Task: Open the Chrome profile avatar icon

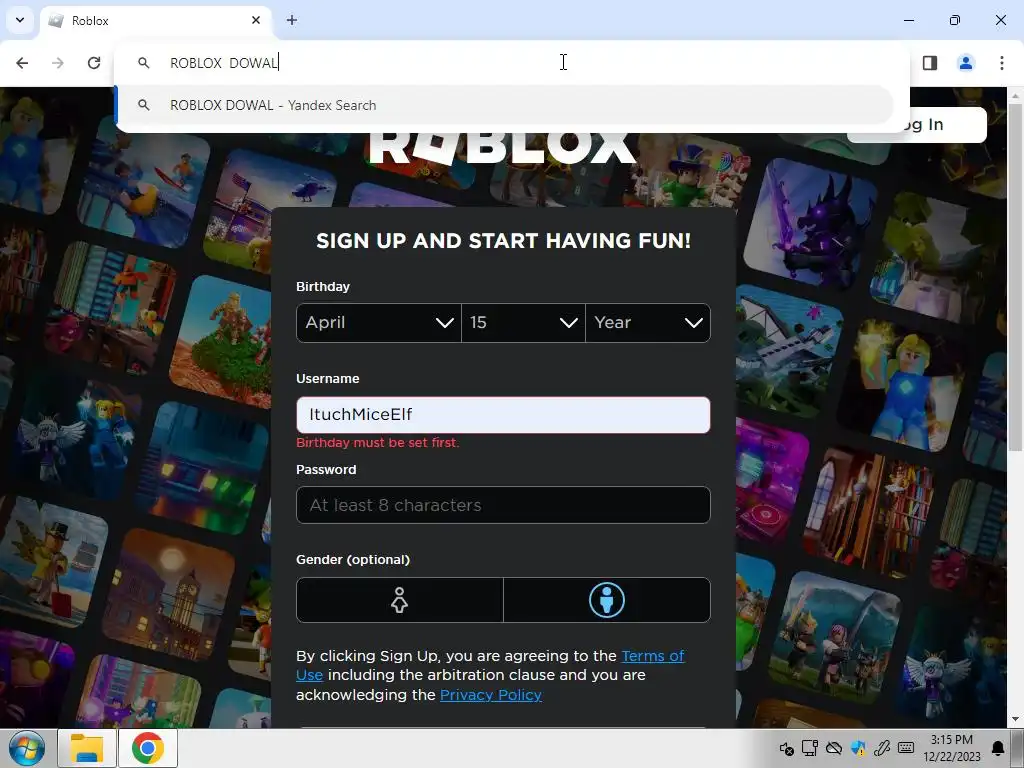Action: pyautogui.click(x=966, y=63)
